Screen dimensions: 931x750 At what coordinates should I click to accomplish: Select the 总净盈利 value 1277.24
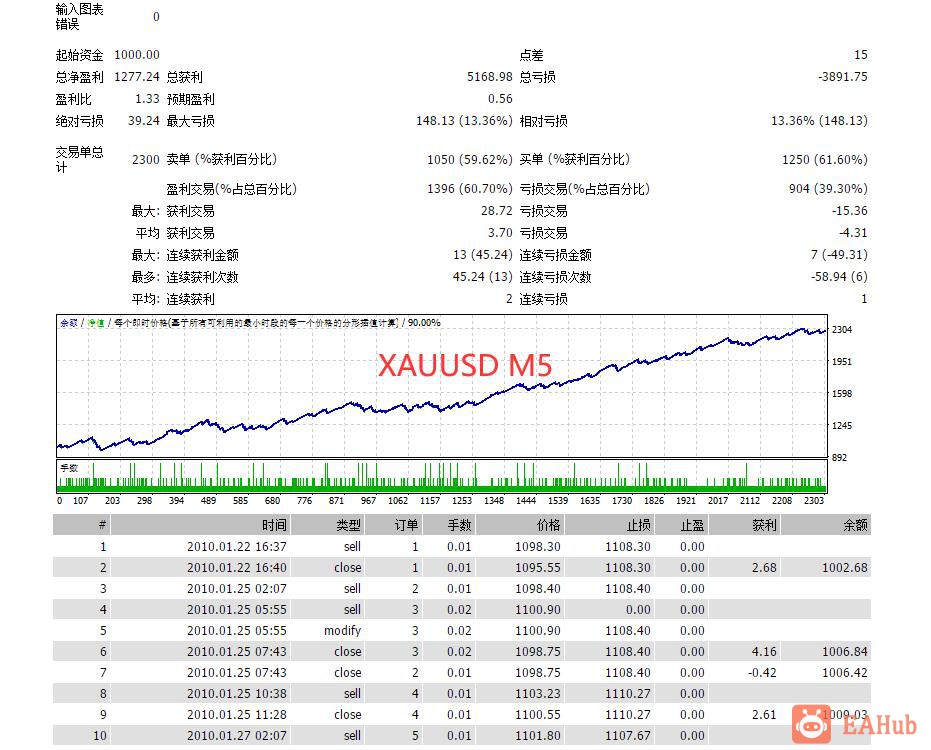(x=137, y=77)
